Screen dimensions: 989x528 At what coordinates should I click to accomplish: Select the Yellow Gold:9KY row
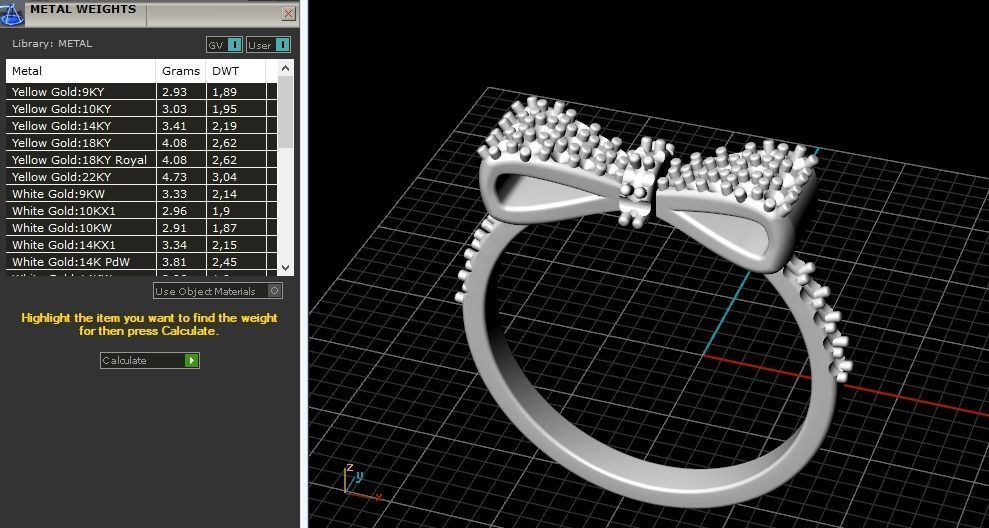[141, 91]
